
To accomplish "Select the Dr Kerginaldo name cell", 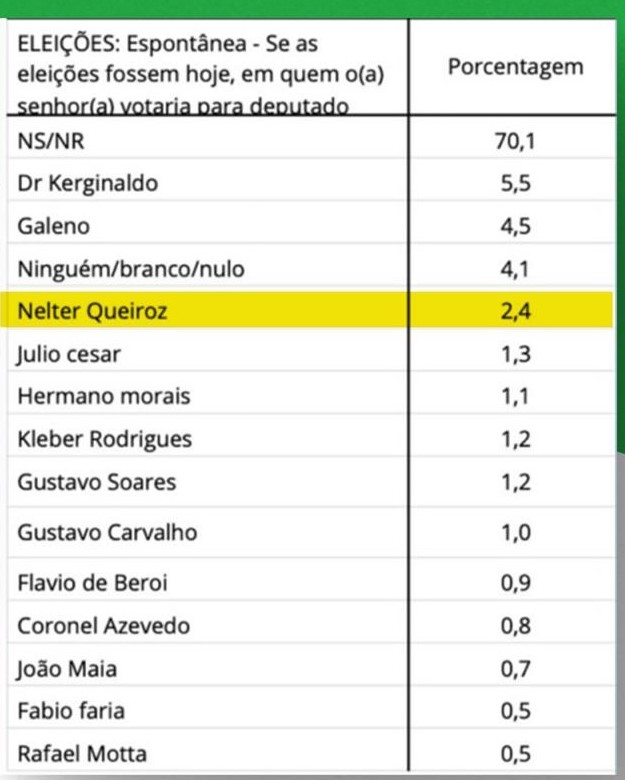I will click(x=88, y=184).
